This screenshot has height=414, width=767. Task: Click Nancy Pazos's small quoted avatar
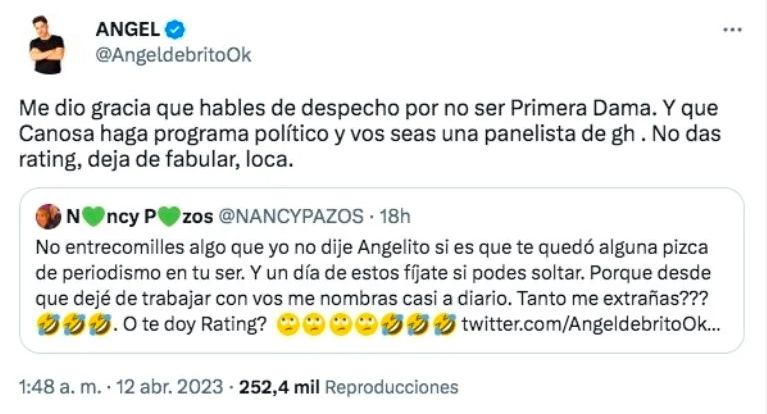tap(46, 217)
